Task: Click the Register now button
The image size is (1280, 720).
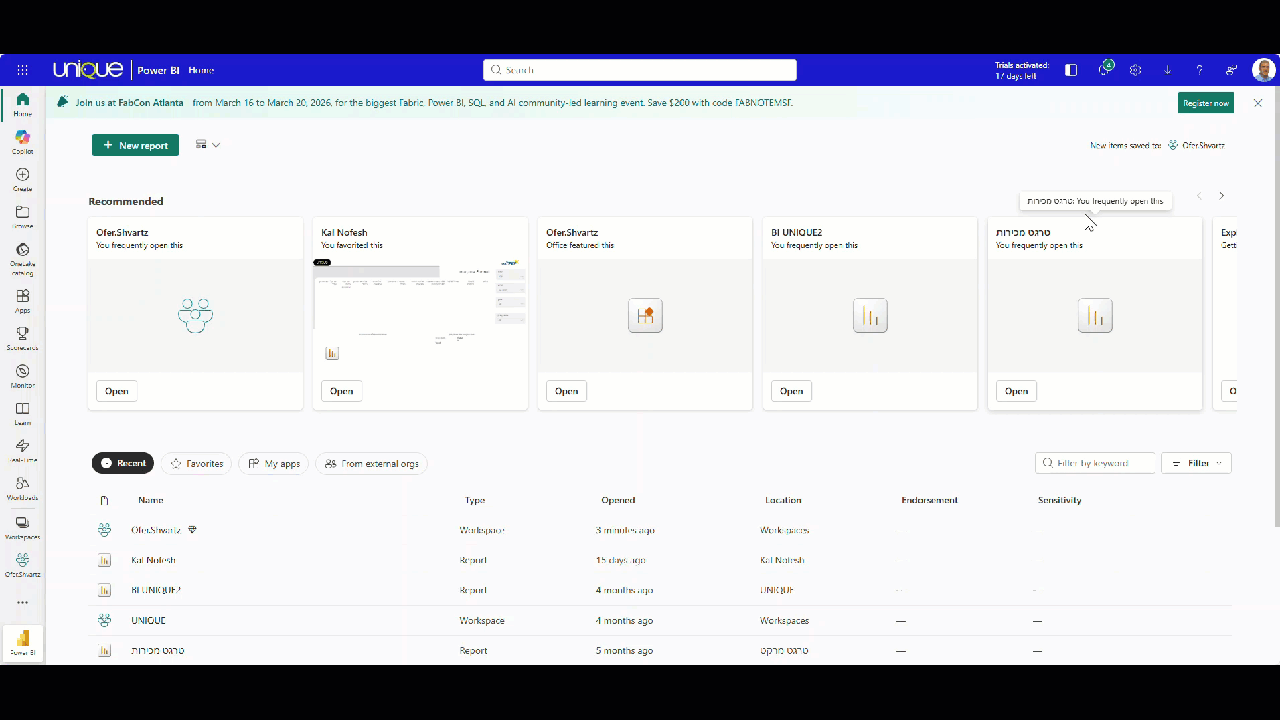Action: pyautogui.click(x=1205, y=103)
